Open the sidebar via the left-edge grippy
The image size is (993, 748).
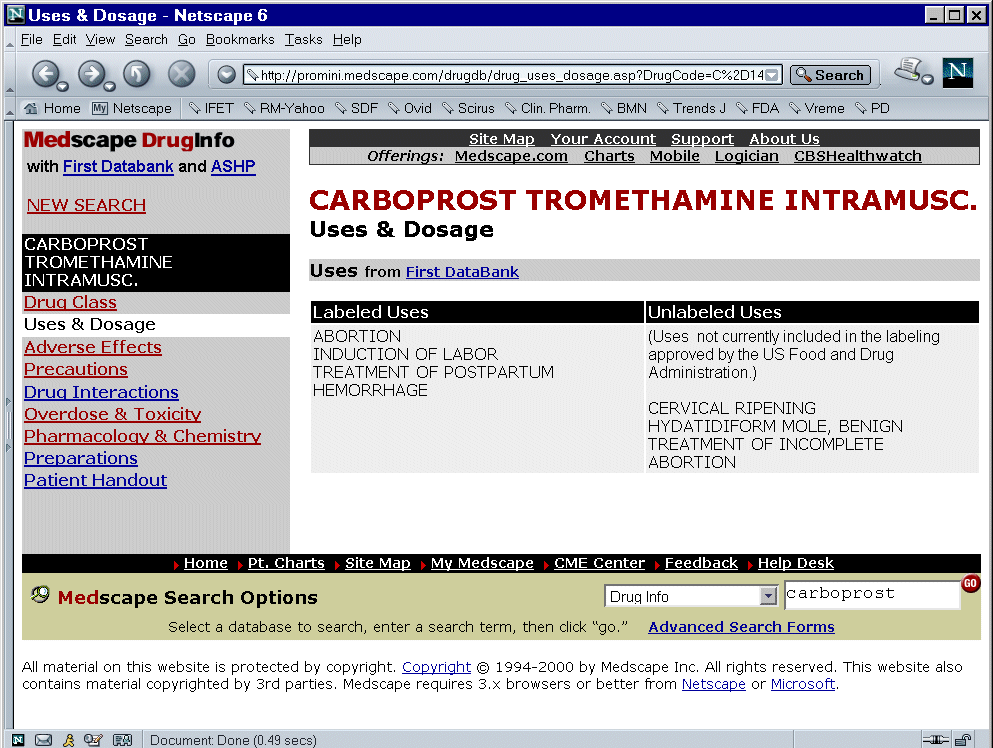8,425
